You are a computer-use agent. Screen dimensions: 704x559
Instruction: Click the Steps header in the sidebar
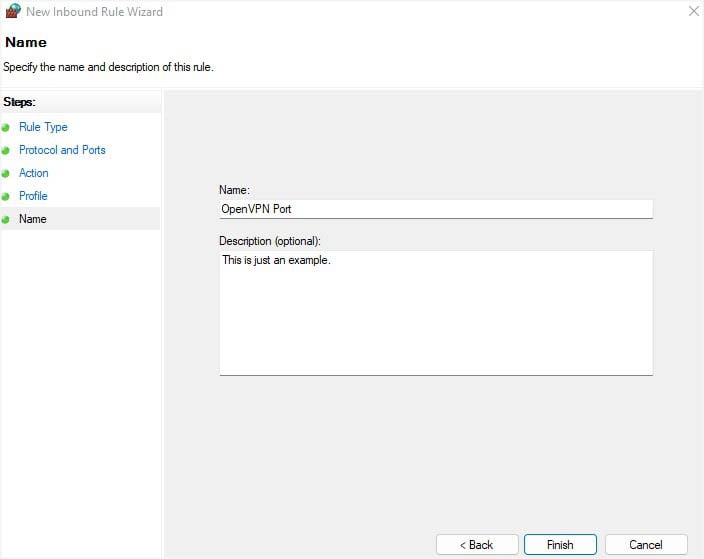pos(20,102)
